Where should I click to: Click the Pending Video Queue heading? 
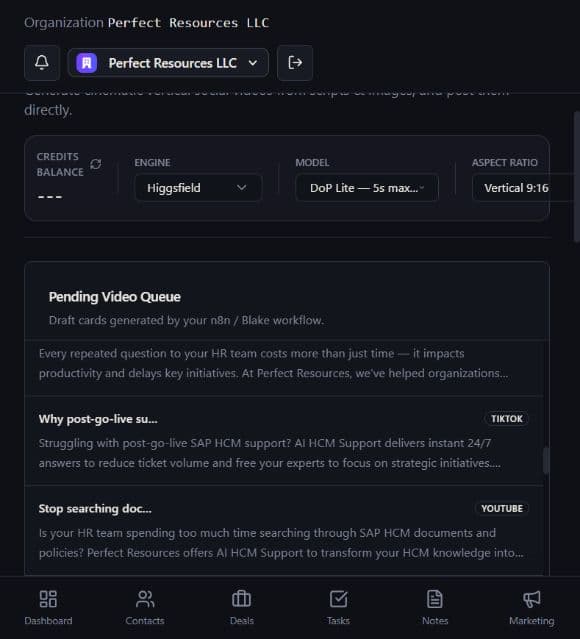tap(115, 297)
